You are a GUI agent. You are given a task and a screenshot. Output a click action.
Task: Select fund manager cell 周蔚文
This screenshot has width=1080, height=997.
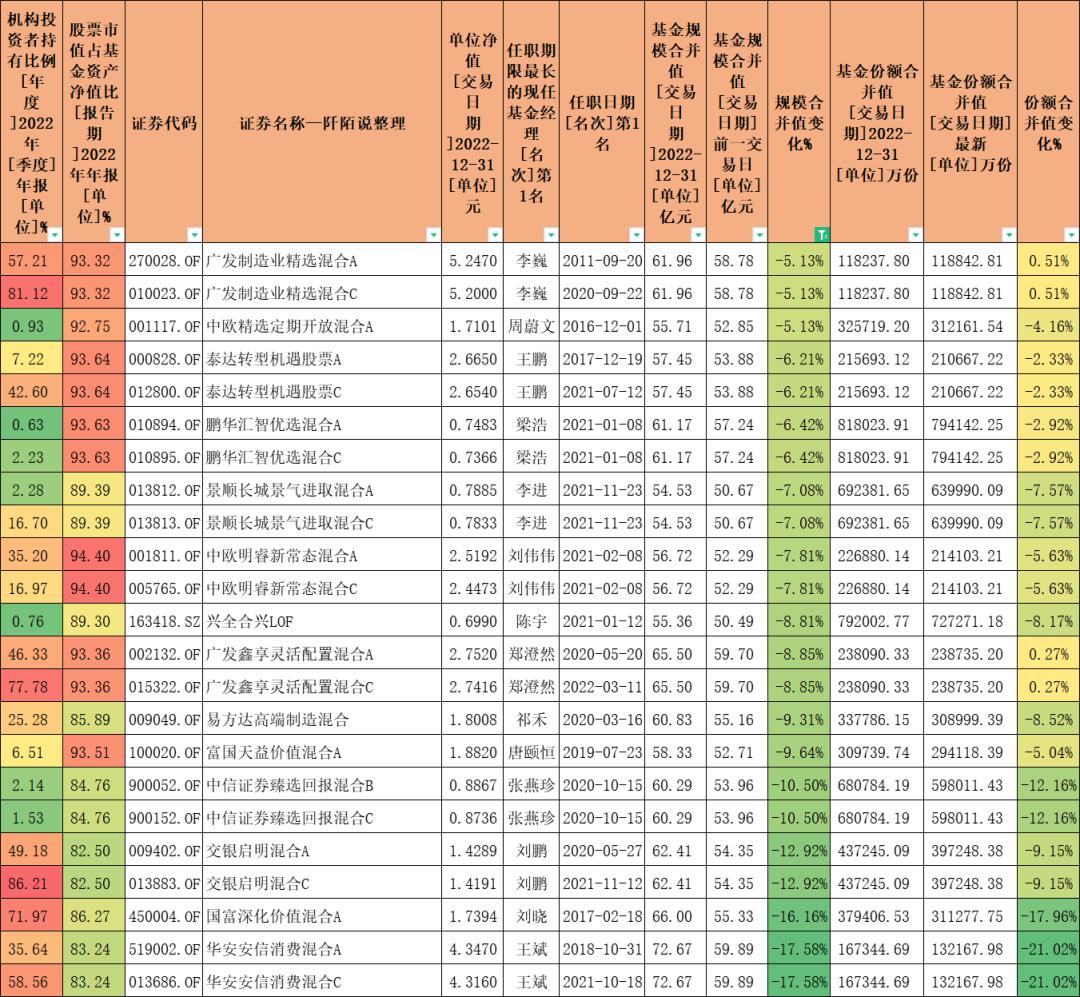click(531, 327)
